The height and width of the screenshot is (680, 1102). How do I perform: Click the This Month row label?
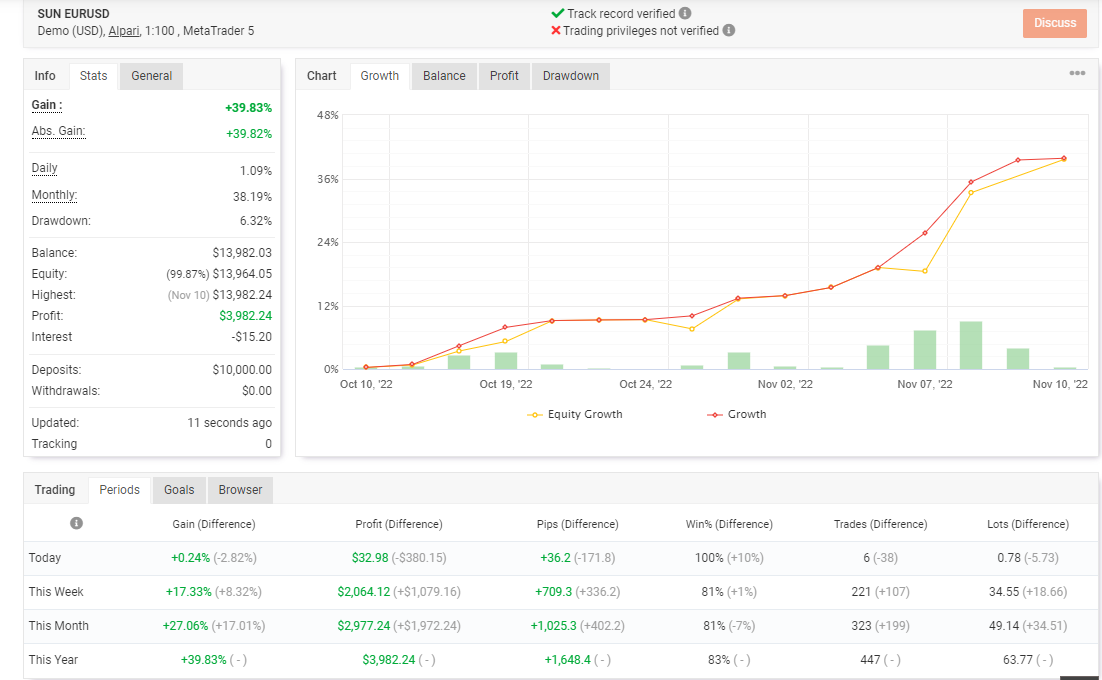coord(59,626)
